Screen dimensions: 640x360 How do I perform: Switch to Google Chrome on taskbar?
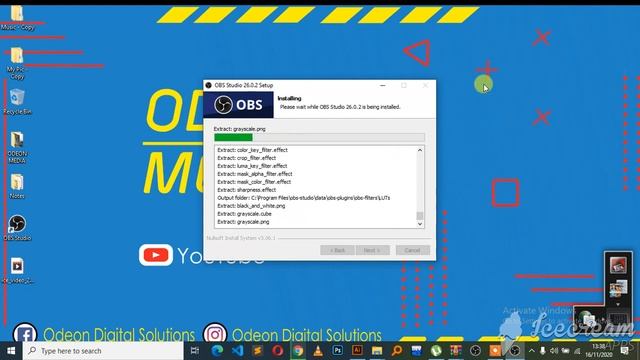coord(298,351)
